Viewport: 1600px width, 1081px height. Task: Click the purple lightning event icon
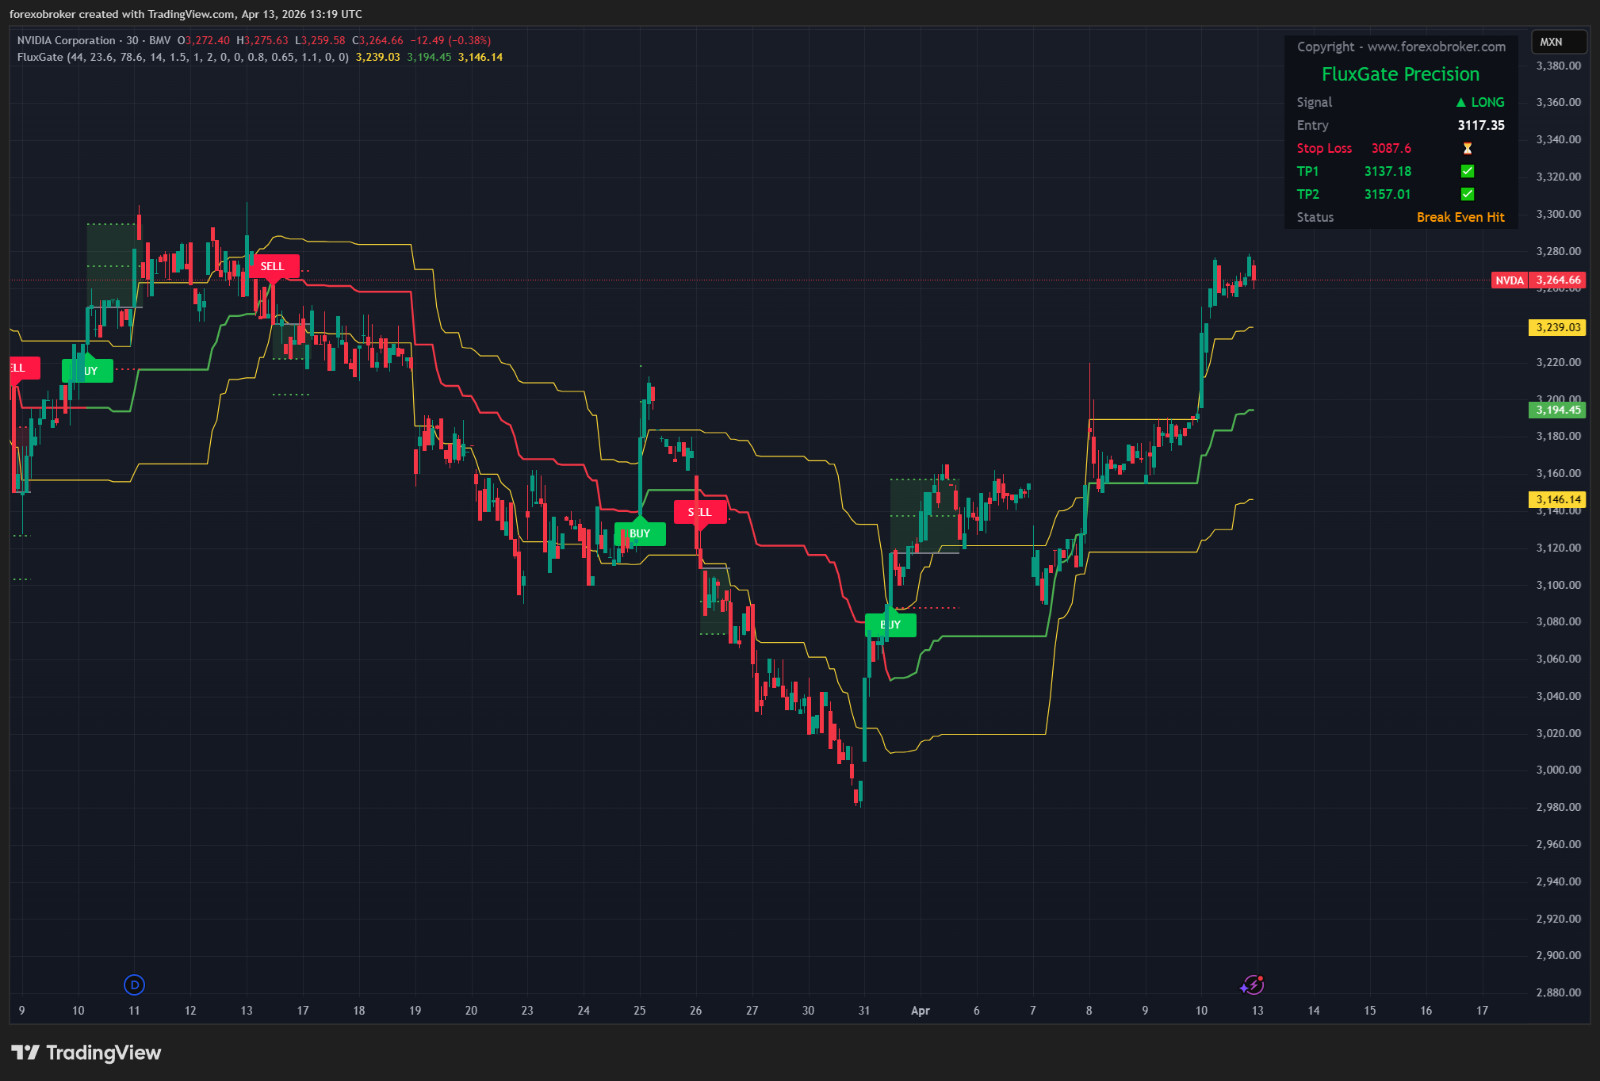coord(1252,985)
